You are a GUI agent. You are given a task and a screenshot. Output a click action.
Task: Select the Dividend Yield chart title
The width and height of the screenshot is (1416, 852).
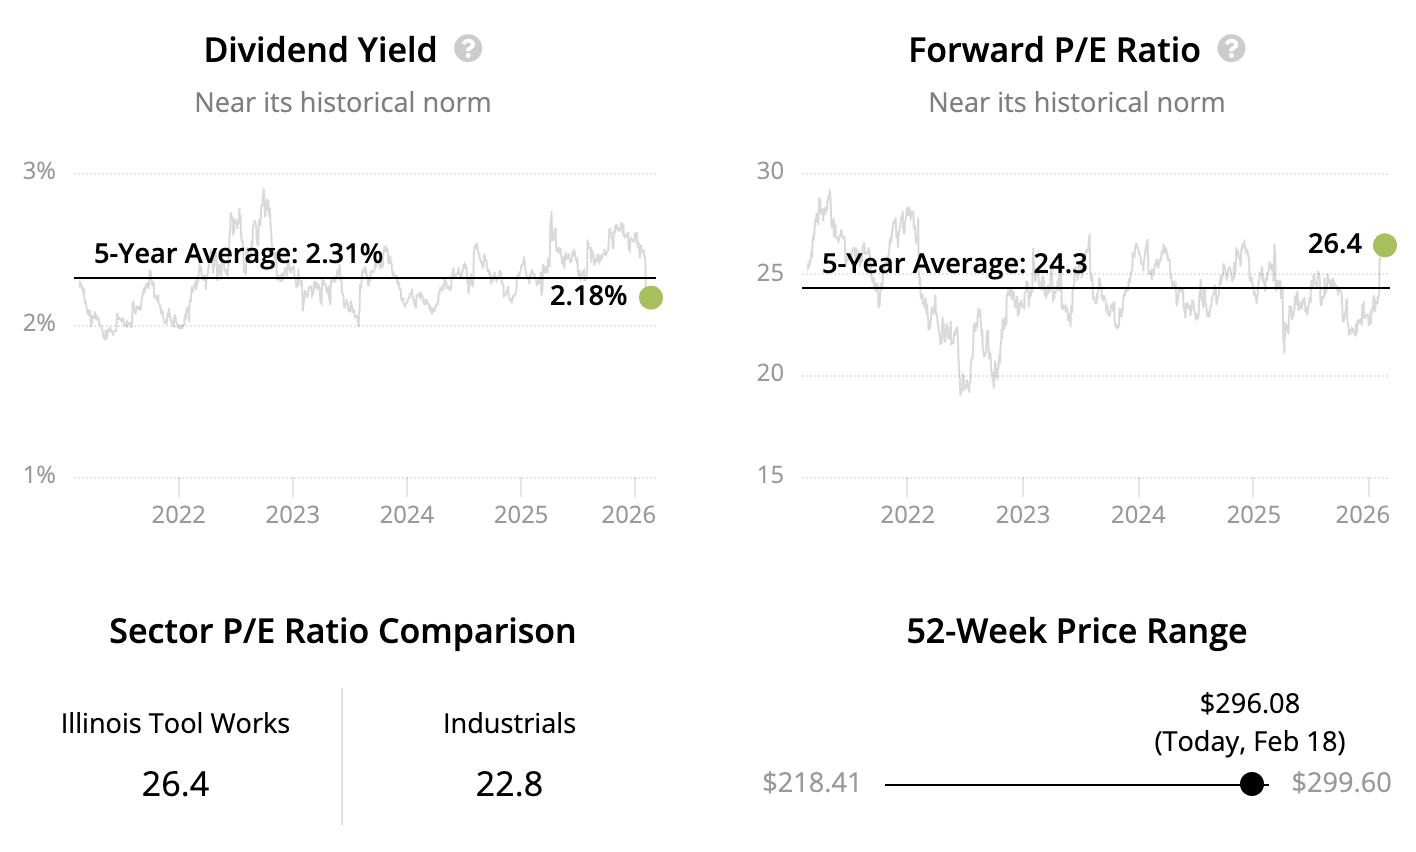(x=320, y=50)
